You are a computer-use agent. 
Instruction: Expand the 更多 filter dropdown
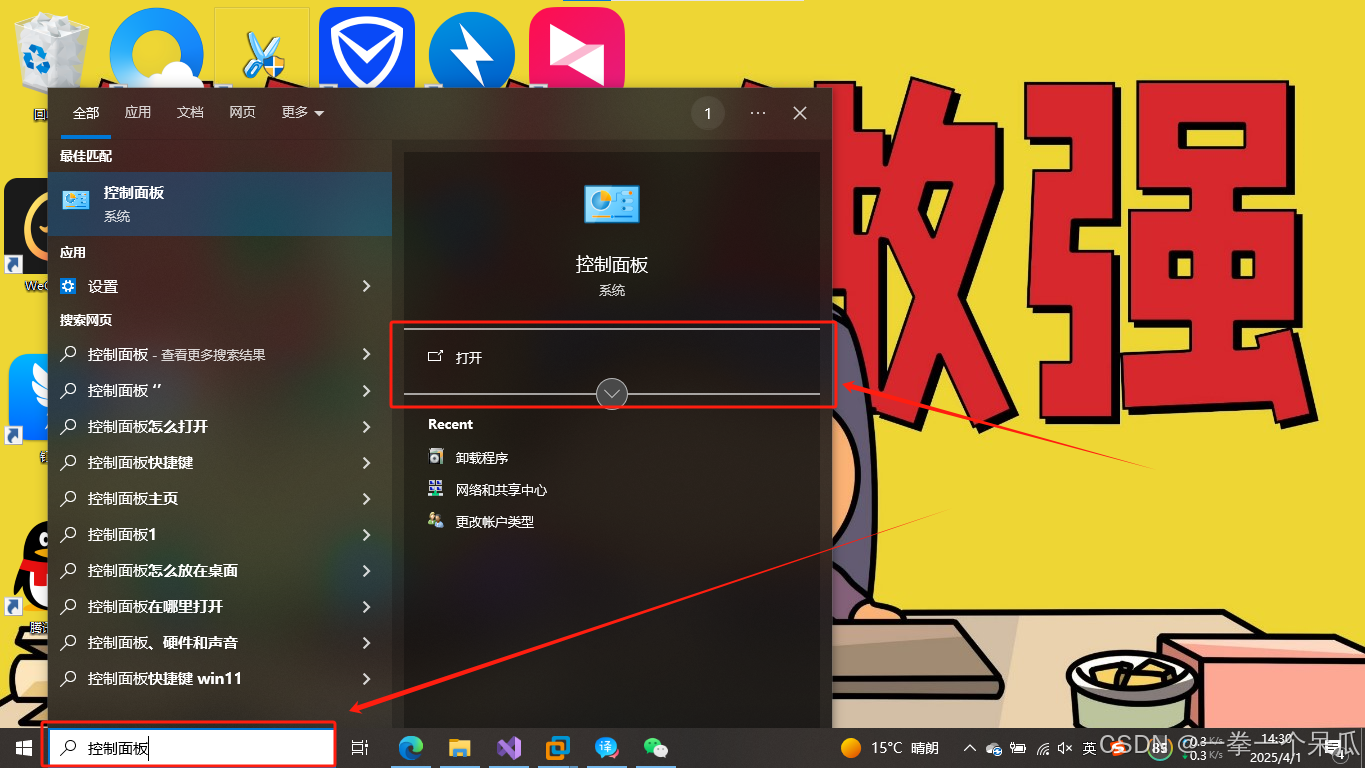click(x=303, y=113)
